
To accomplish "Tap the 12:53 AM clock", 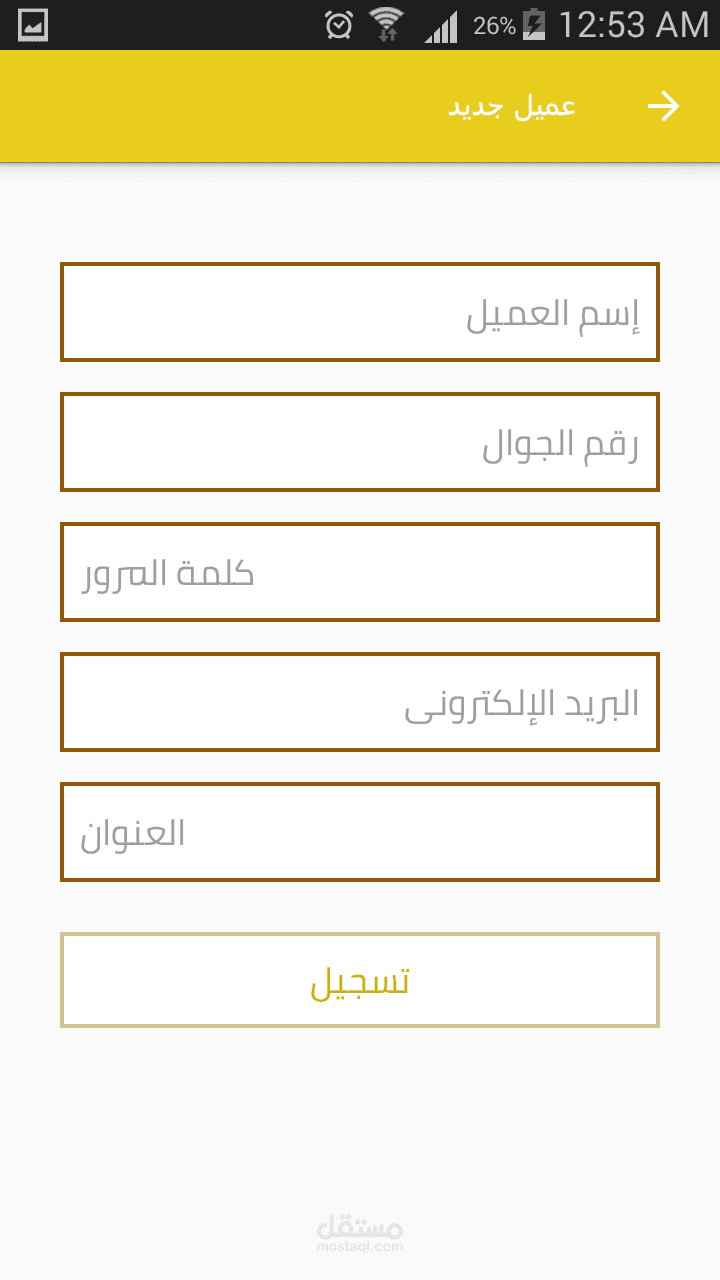I will [x=633, y=25].
